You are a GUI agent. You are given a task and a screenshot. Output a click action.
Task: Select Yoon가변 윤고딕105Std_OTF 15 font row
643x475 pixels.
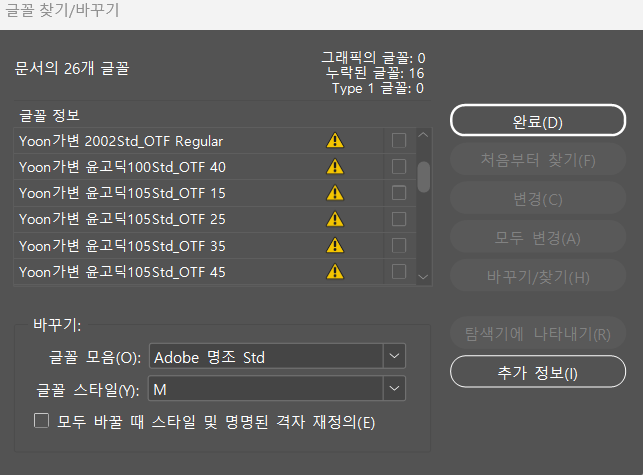pos(215,193)
